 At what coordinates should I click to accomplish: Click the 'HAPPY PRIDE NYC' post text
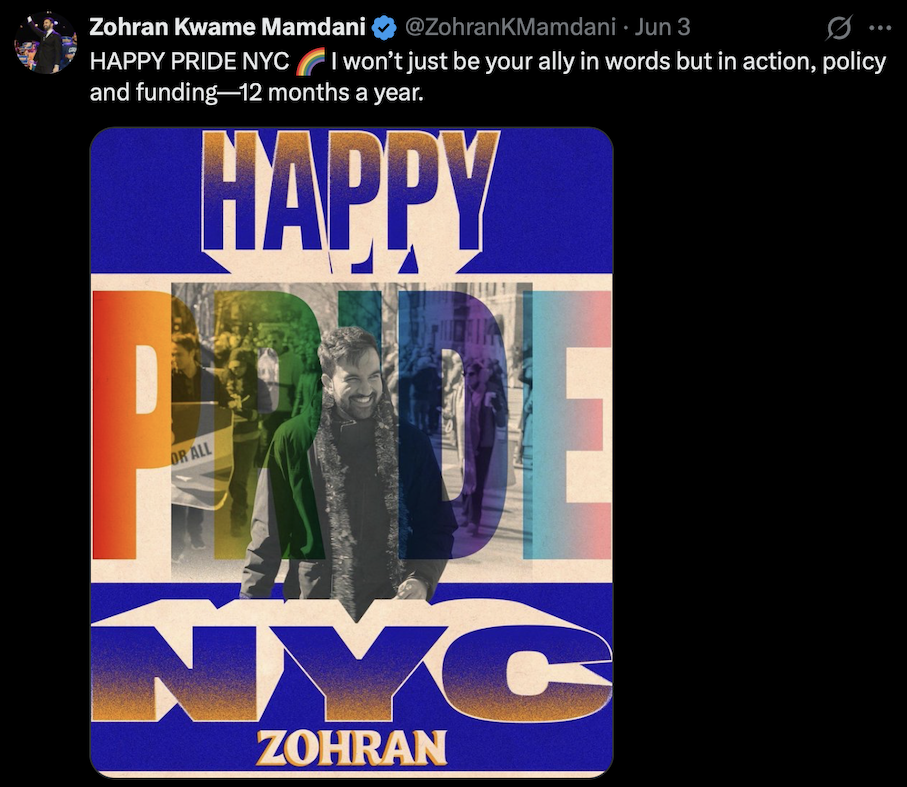point(190,61)
